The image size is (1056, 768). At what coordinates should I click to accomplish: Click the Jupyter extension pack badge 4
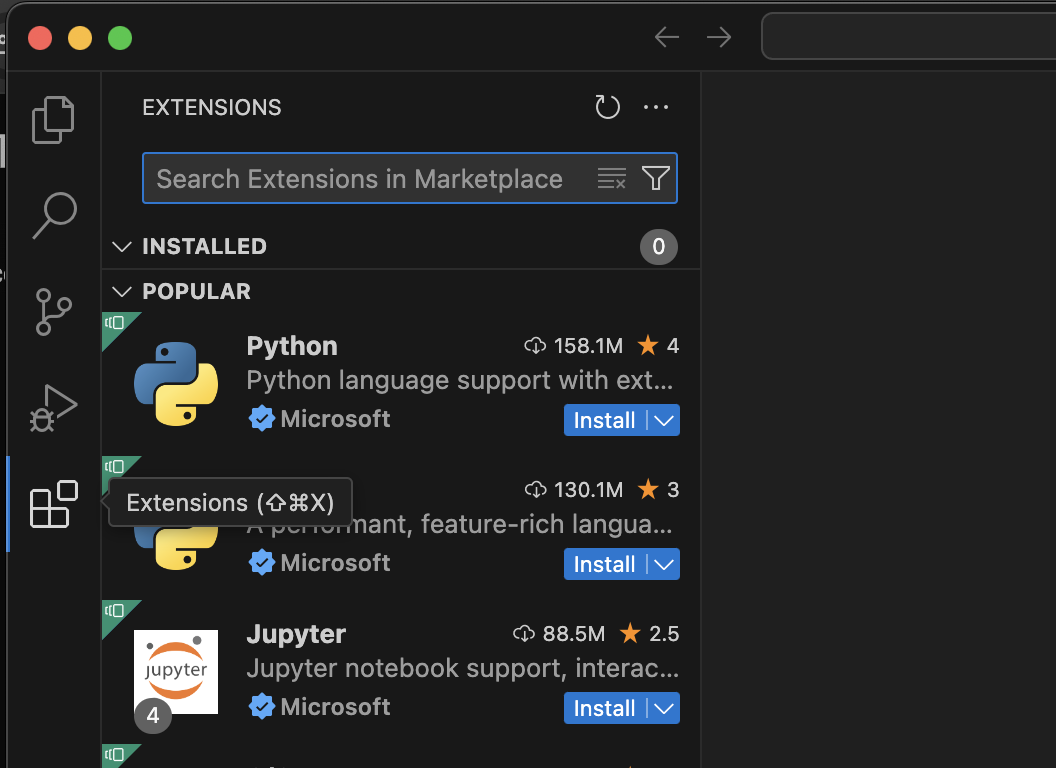tap(153, 715)
